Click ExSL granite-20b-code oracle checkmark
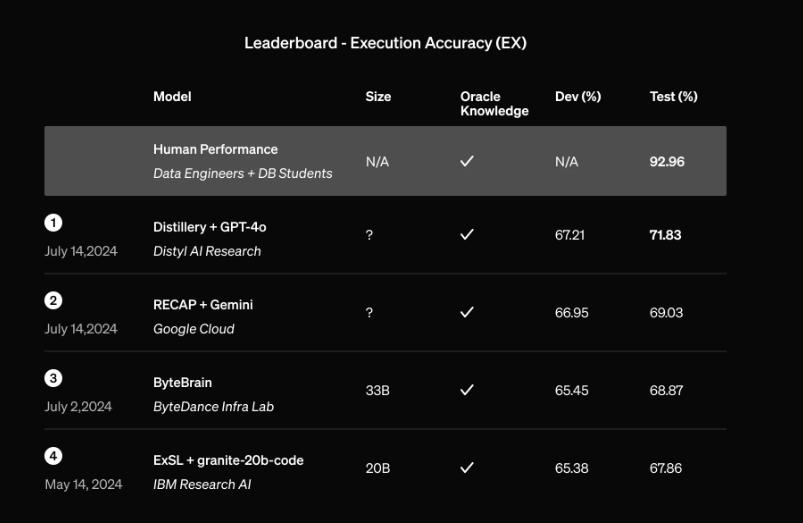The height and width of the screenshot is (523, 803). (x=467, y=468)
